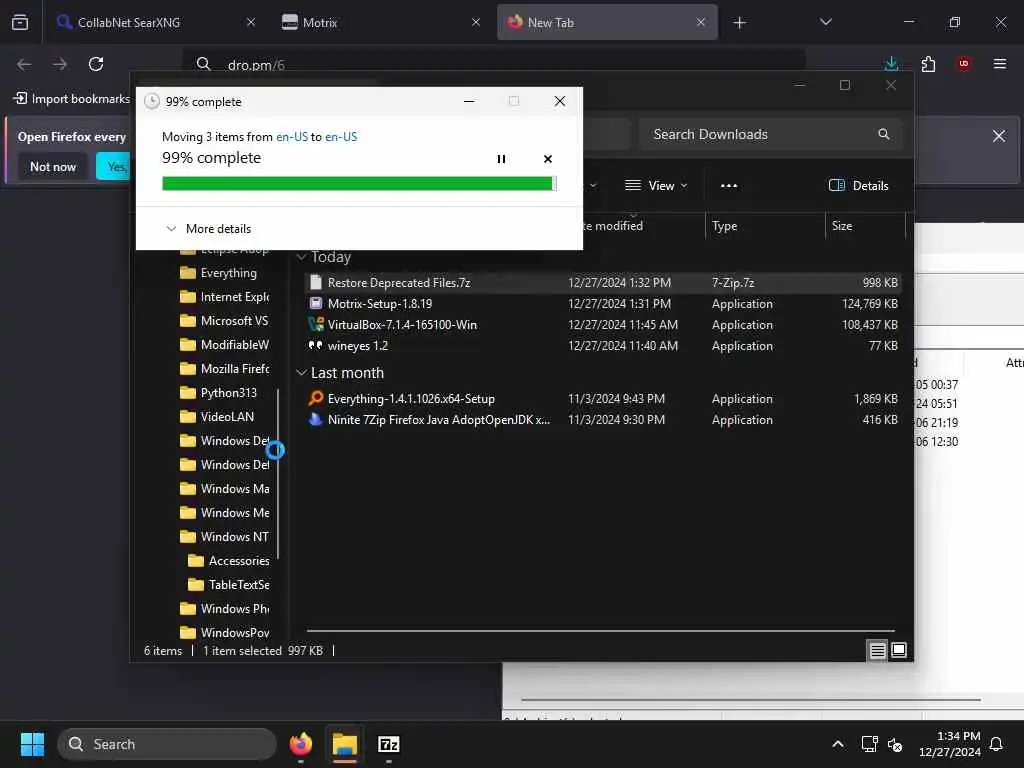Select the Python313 folder
This screenshot has width=1024, height=768.
[218, 392]
